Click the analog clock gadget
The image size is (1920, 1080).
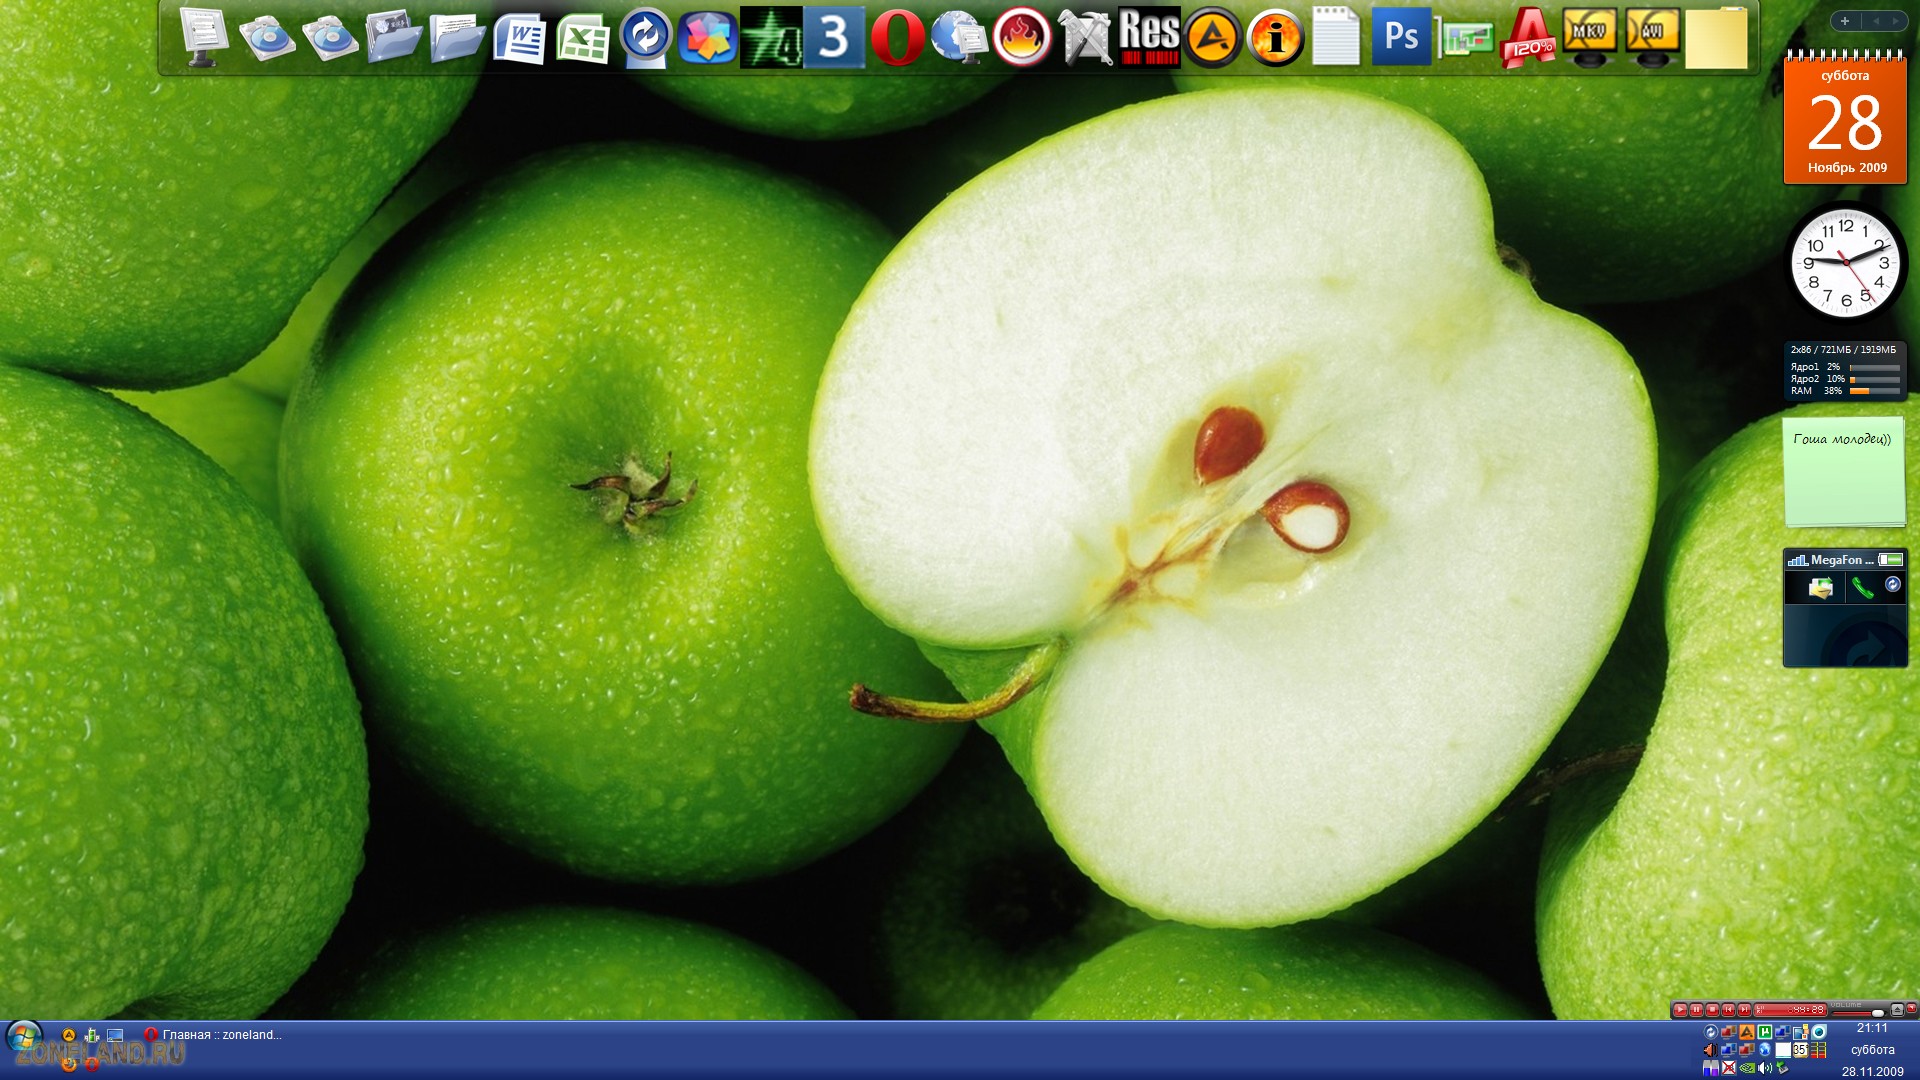1846,263
